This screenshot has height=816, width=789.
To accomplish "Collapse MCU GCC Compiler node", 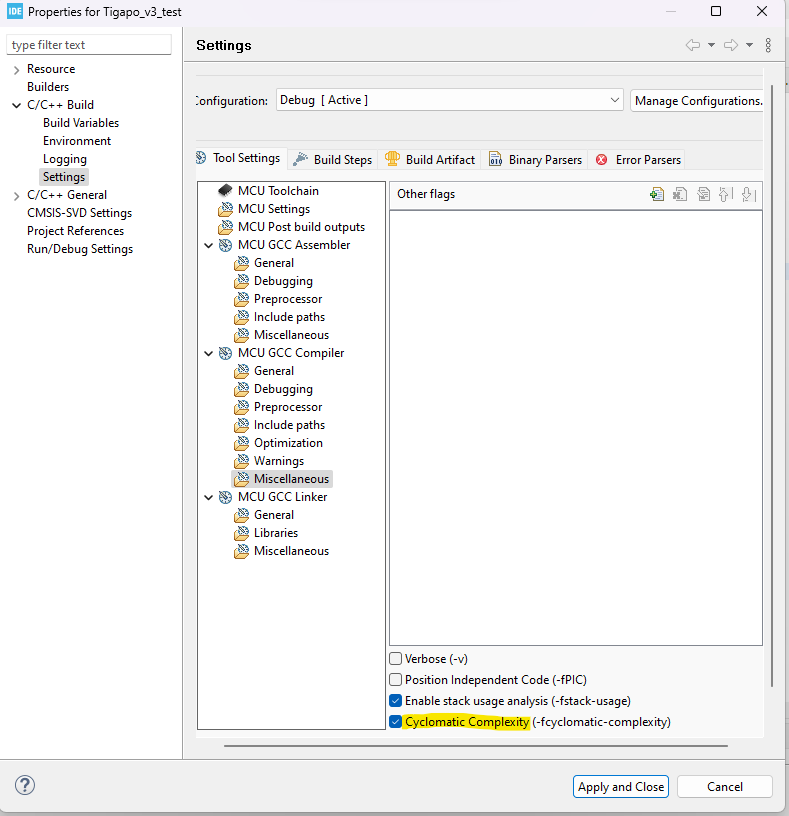I will coord(209,354).
